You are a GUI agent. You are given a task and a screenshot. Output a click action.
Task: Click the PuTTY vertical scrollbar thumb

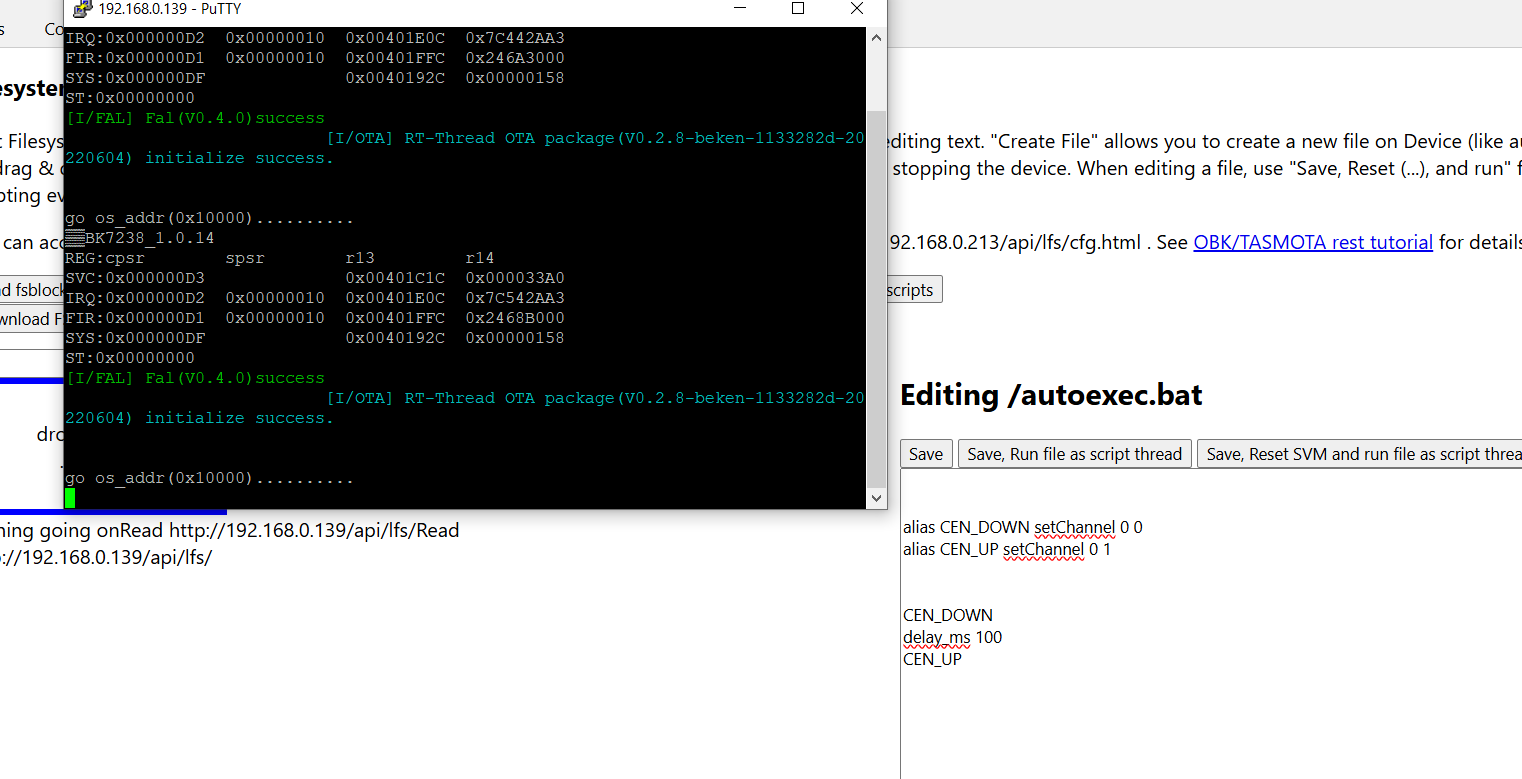[x=876, y=298]
